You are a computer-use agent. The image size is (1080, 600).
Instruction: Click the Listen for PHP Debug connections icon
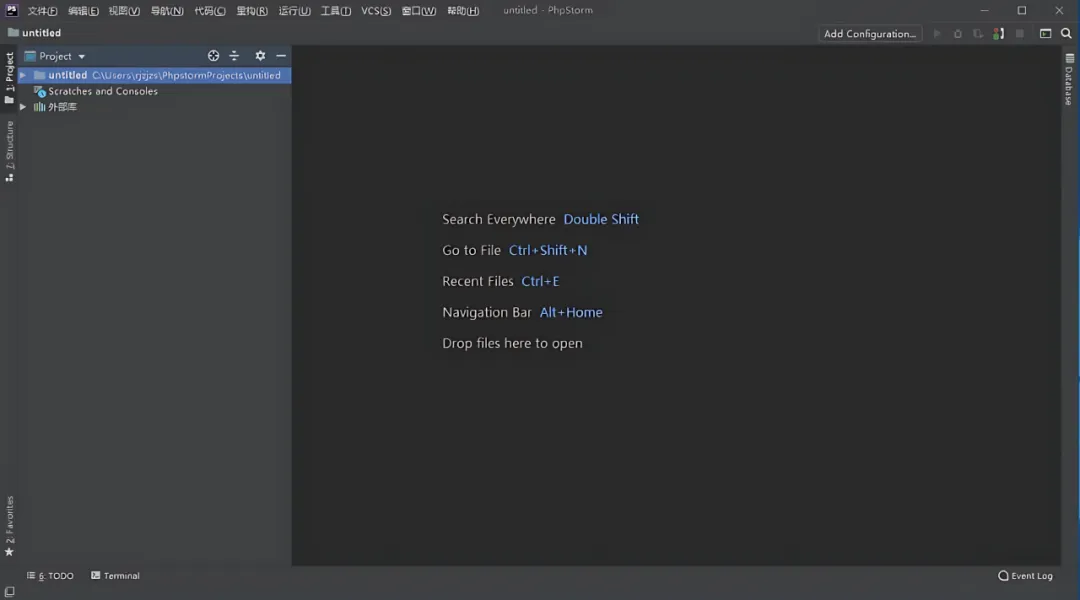tap(999, 33)
